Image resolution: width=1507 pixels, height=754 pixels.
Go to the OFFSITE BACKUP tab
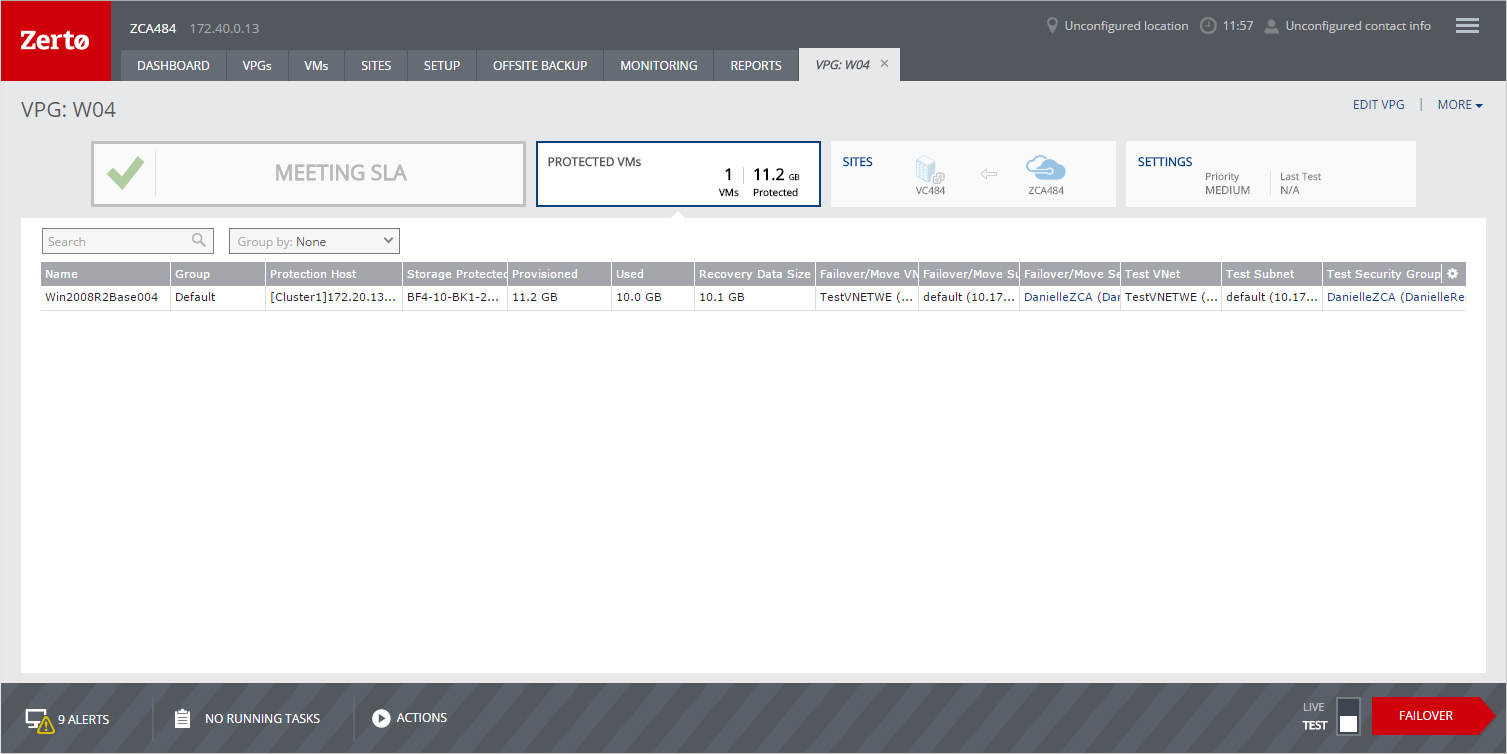[540, 65]
